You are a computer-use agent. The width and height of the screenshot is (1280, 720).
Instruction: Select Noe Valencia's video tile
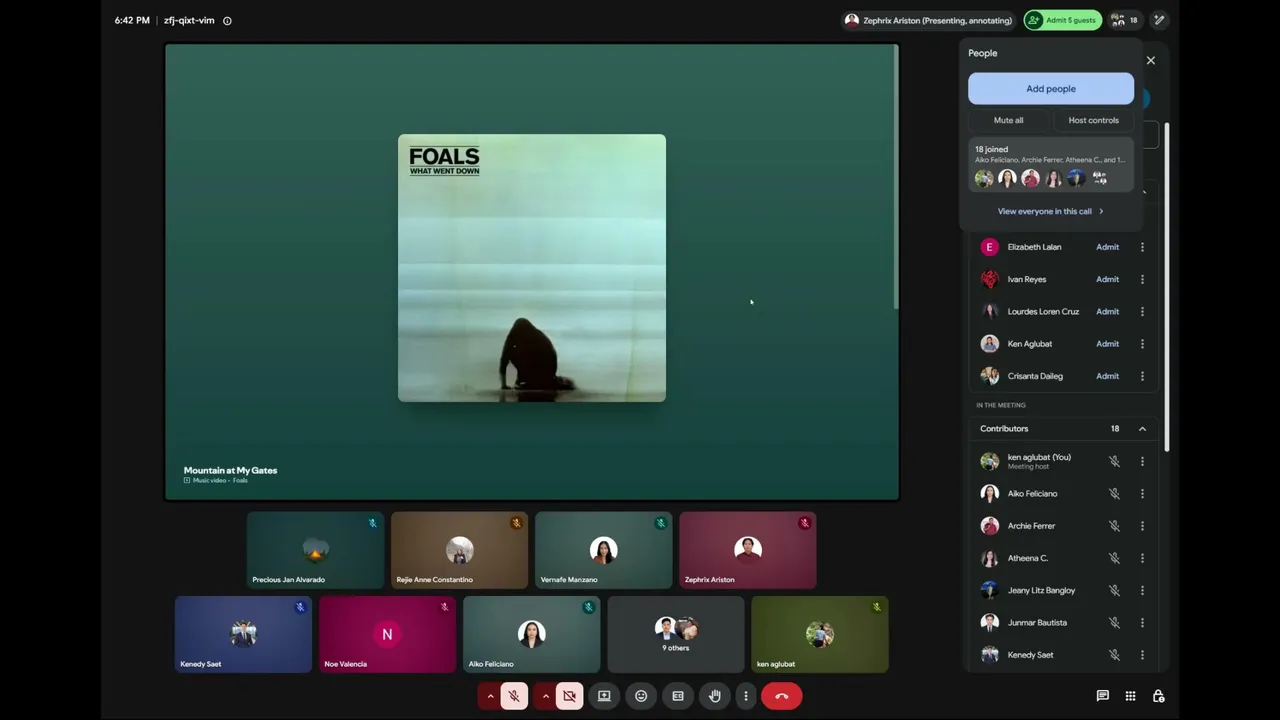click(387, 634)
